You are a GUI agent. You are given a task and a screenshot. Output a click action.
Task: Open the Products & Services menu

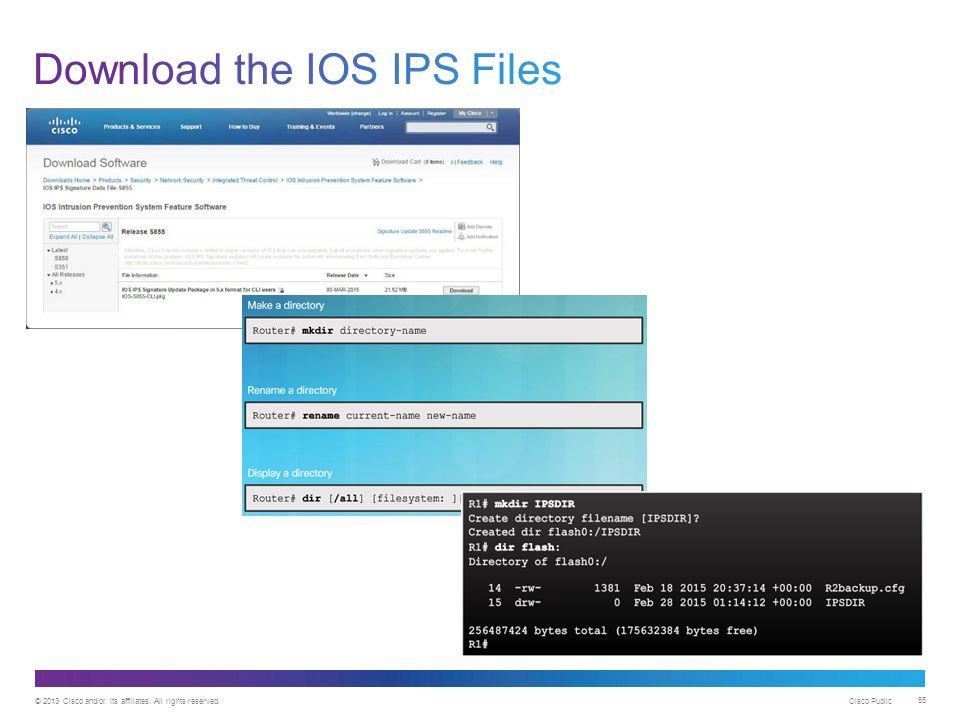[132, 127]
